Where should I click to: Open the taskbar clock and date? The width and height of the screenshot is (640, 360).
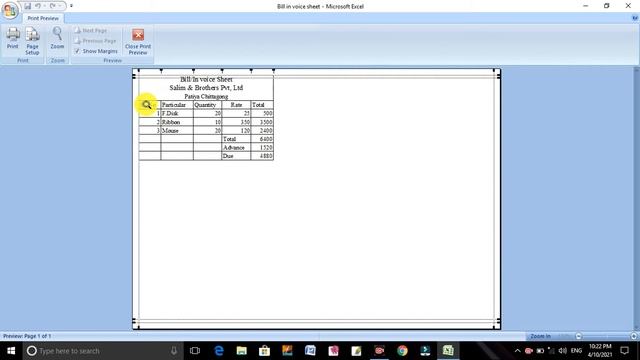click(600, 351)
